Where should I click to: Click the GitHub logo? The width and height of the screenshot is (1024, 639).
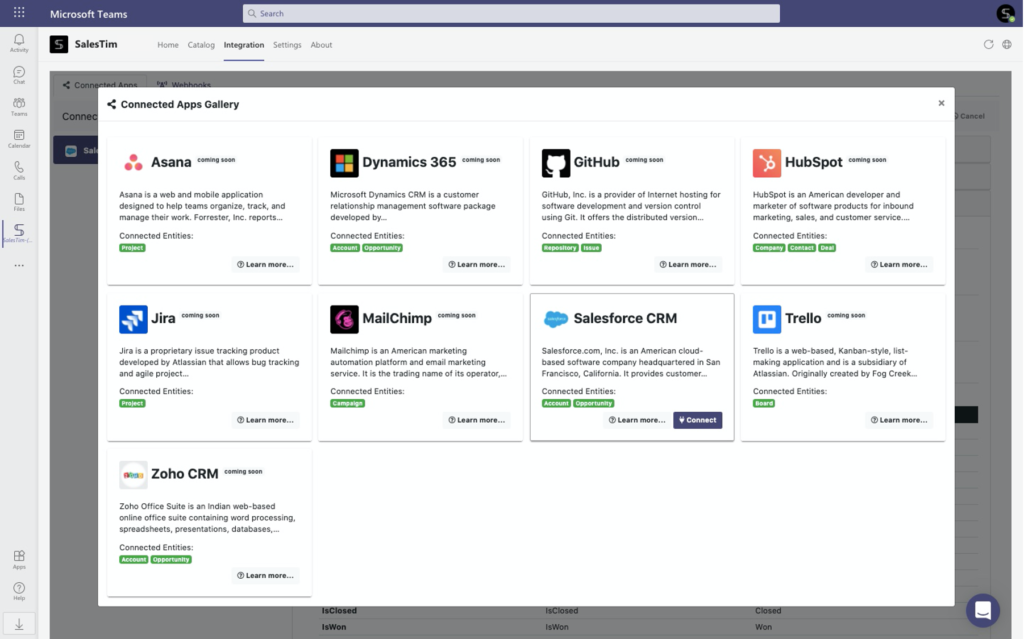click(x=556, y=163)
